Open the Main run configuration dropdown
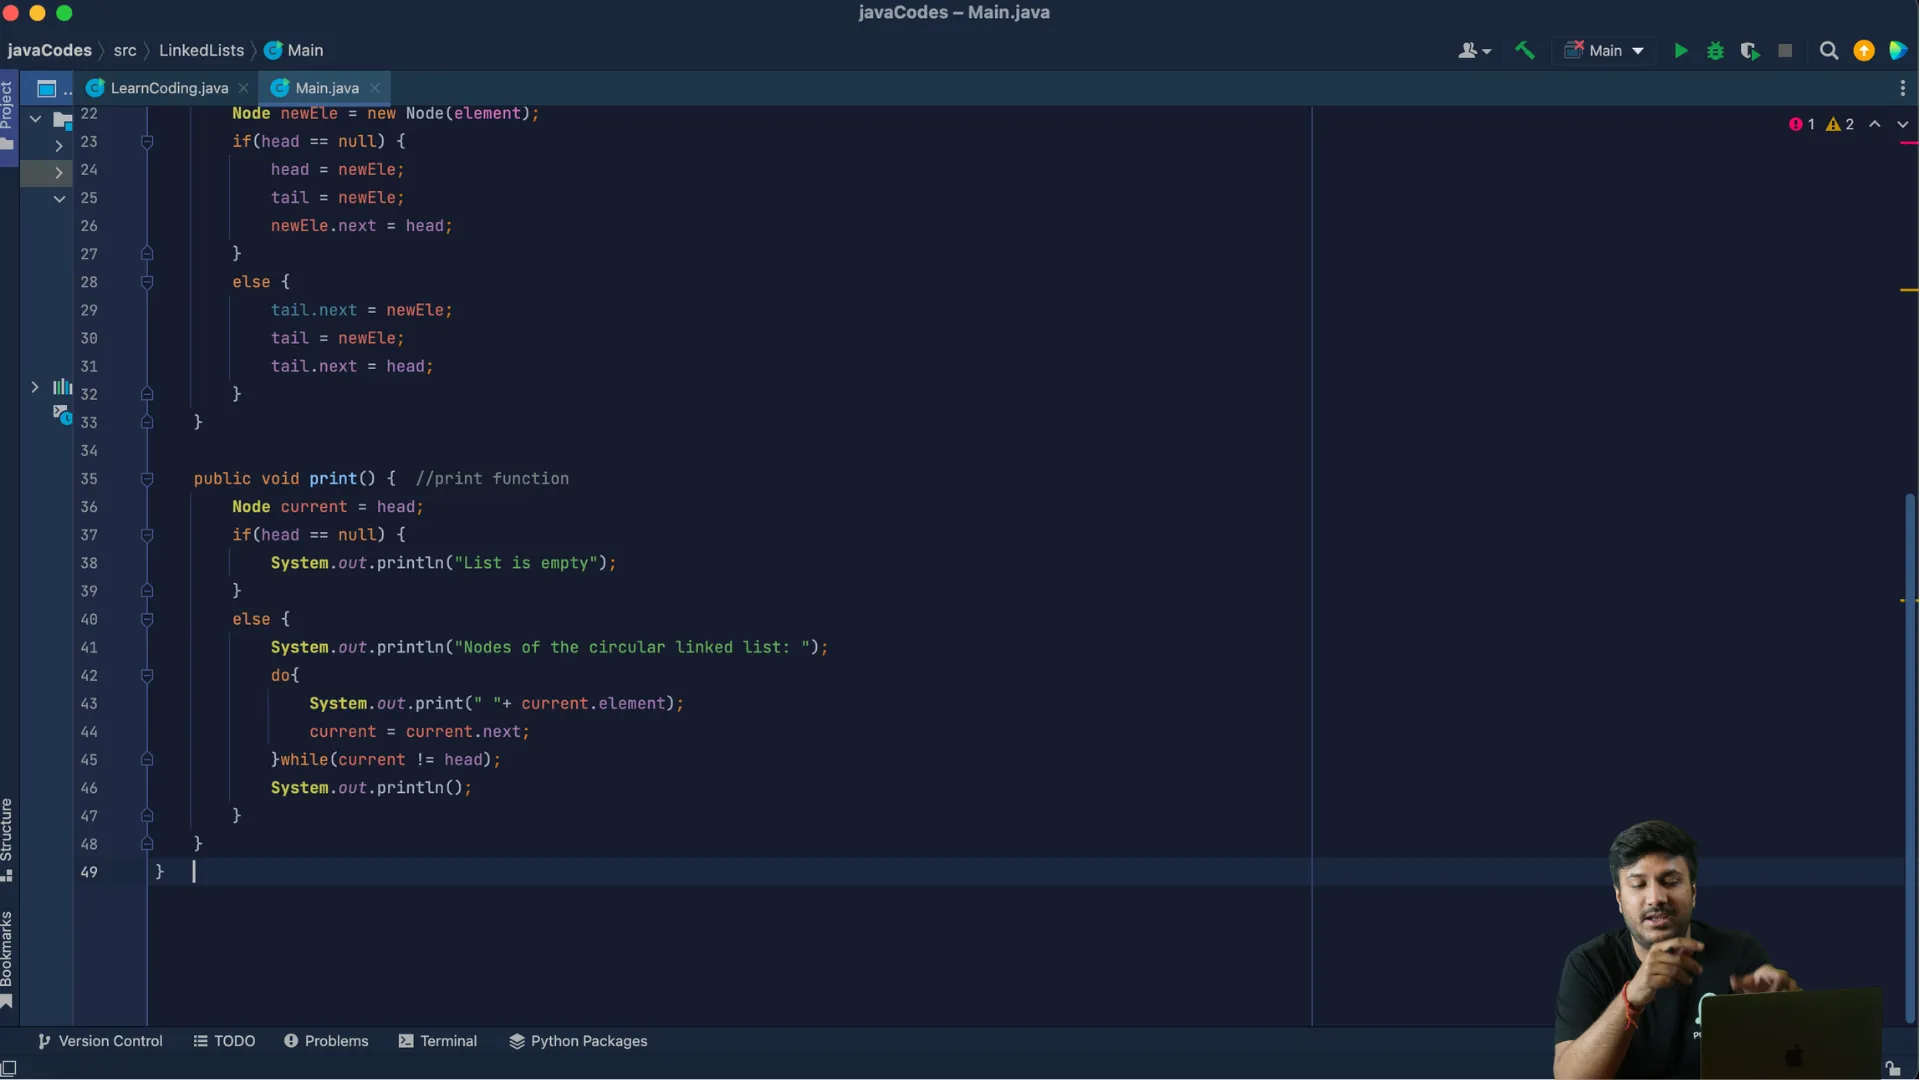 1605,51
